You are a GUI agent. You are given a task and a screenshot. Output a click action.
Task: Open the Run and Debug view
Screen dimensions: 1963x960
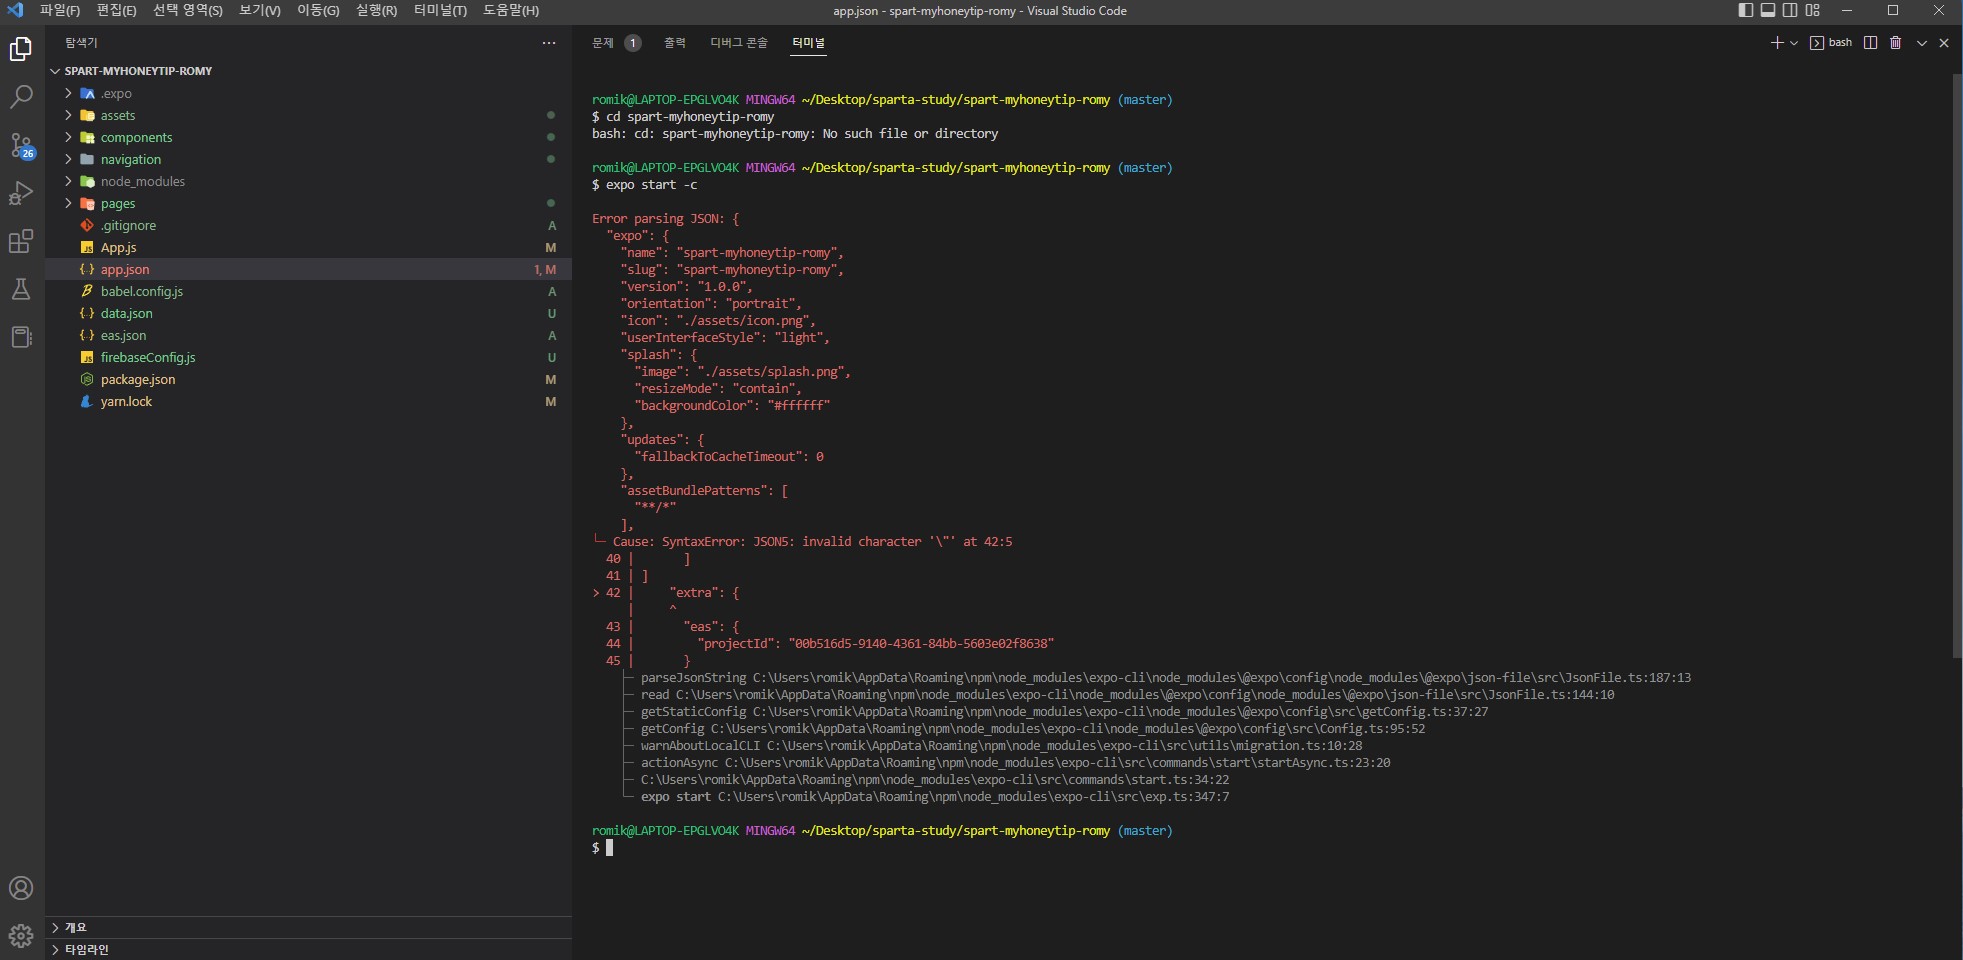coord(21,193)
